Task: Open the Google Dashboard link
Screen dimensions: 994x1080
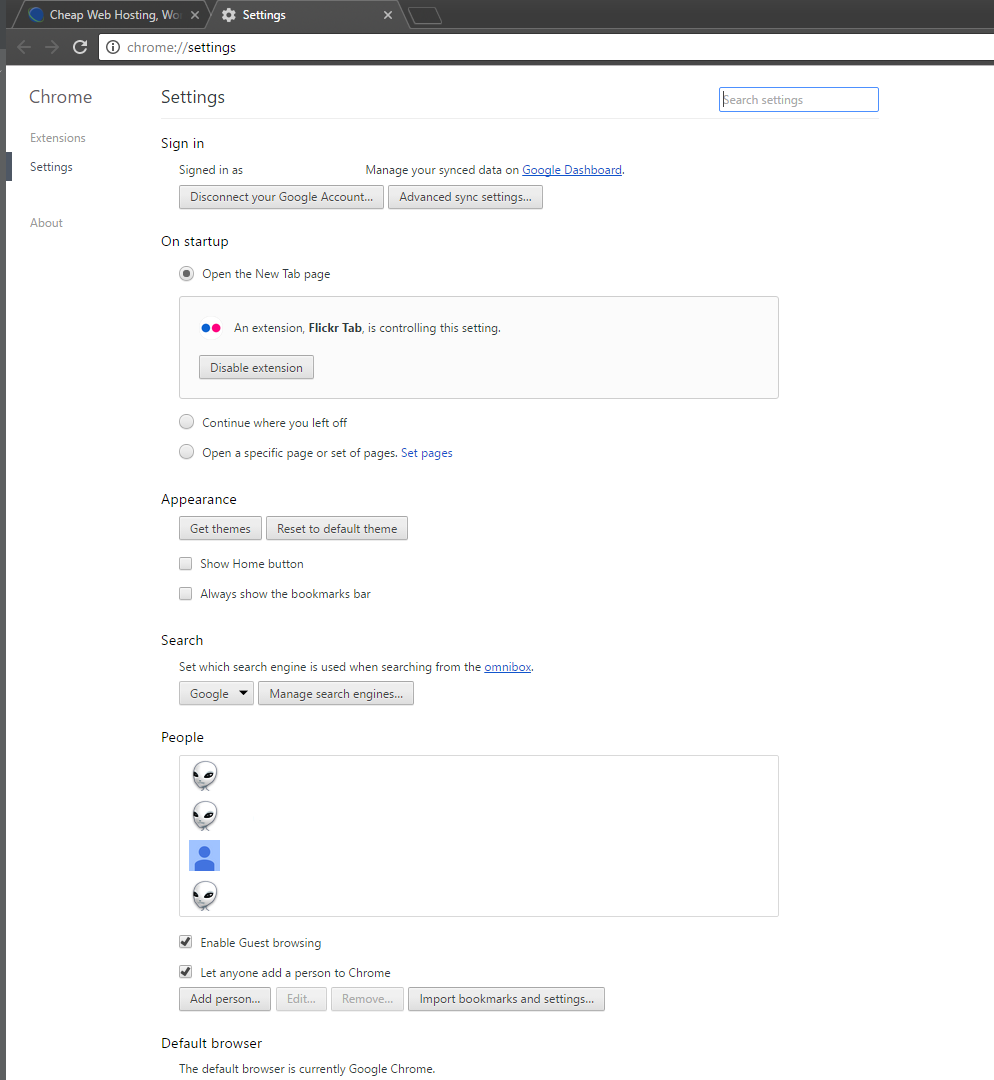Action: click(x=572, y=170)
